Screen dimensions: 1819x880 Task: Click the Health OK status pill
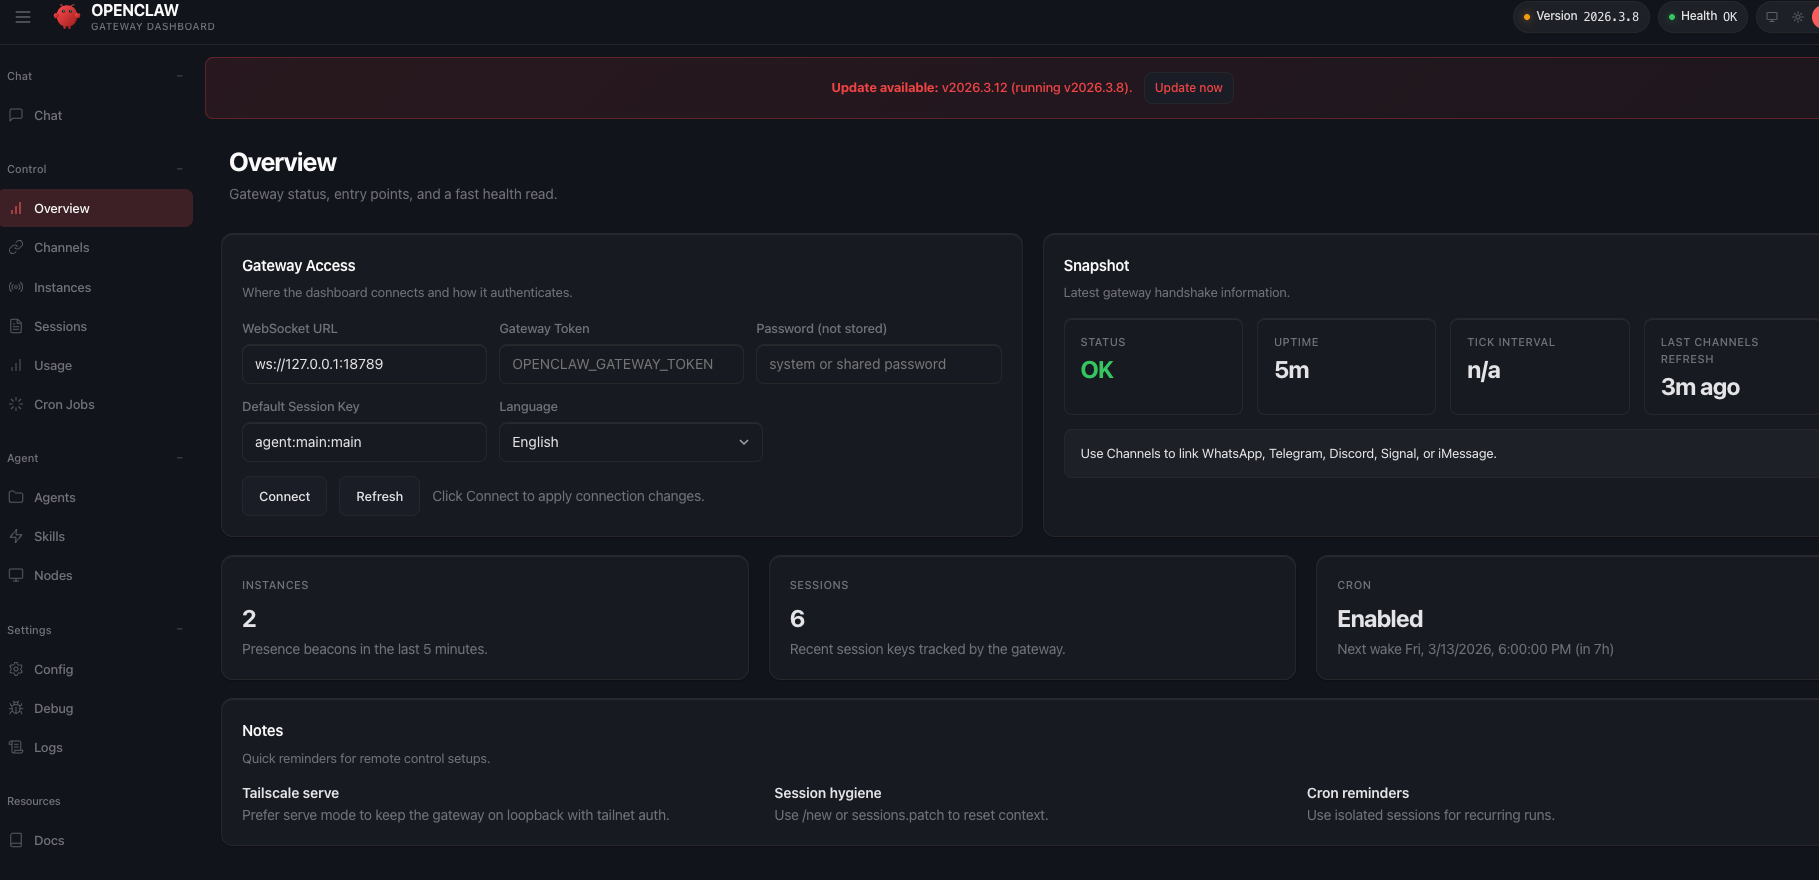tap(1703, 17)
